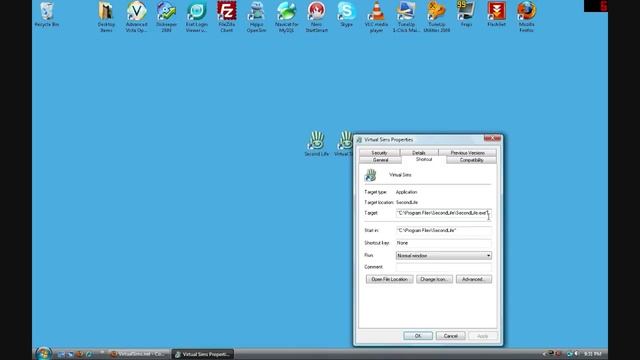640x360 pixels.
Task: Select the Fraps desktop icon
Action: click(466, 14)
